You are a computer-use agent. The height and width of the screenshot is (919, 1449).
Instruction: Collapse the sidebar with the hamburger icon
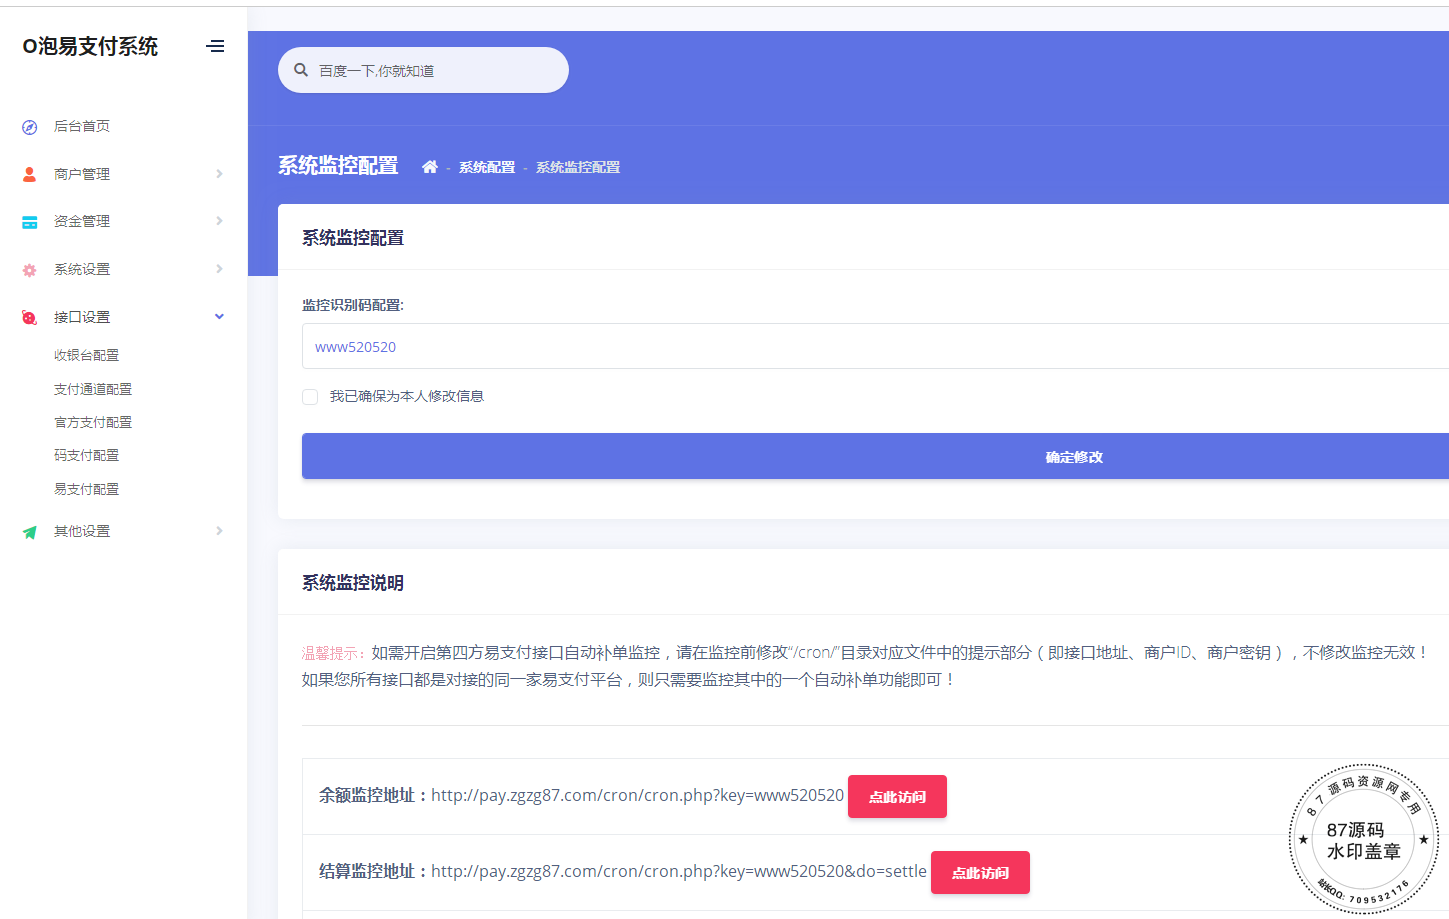tap(215, 46)
